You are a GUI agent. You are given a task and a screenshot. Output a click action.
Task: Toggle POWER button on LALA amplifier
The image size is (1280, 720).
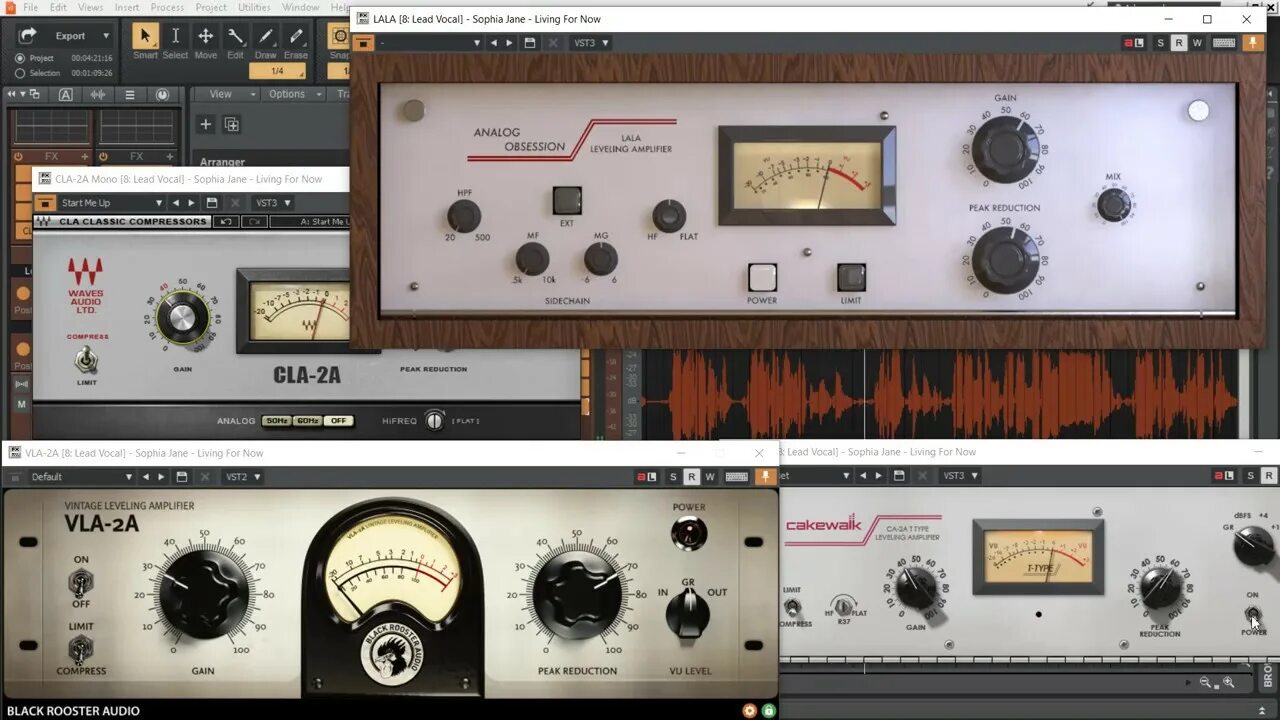coord(762,277)
